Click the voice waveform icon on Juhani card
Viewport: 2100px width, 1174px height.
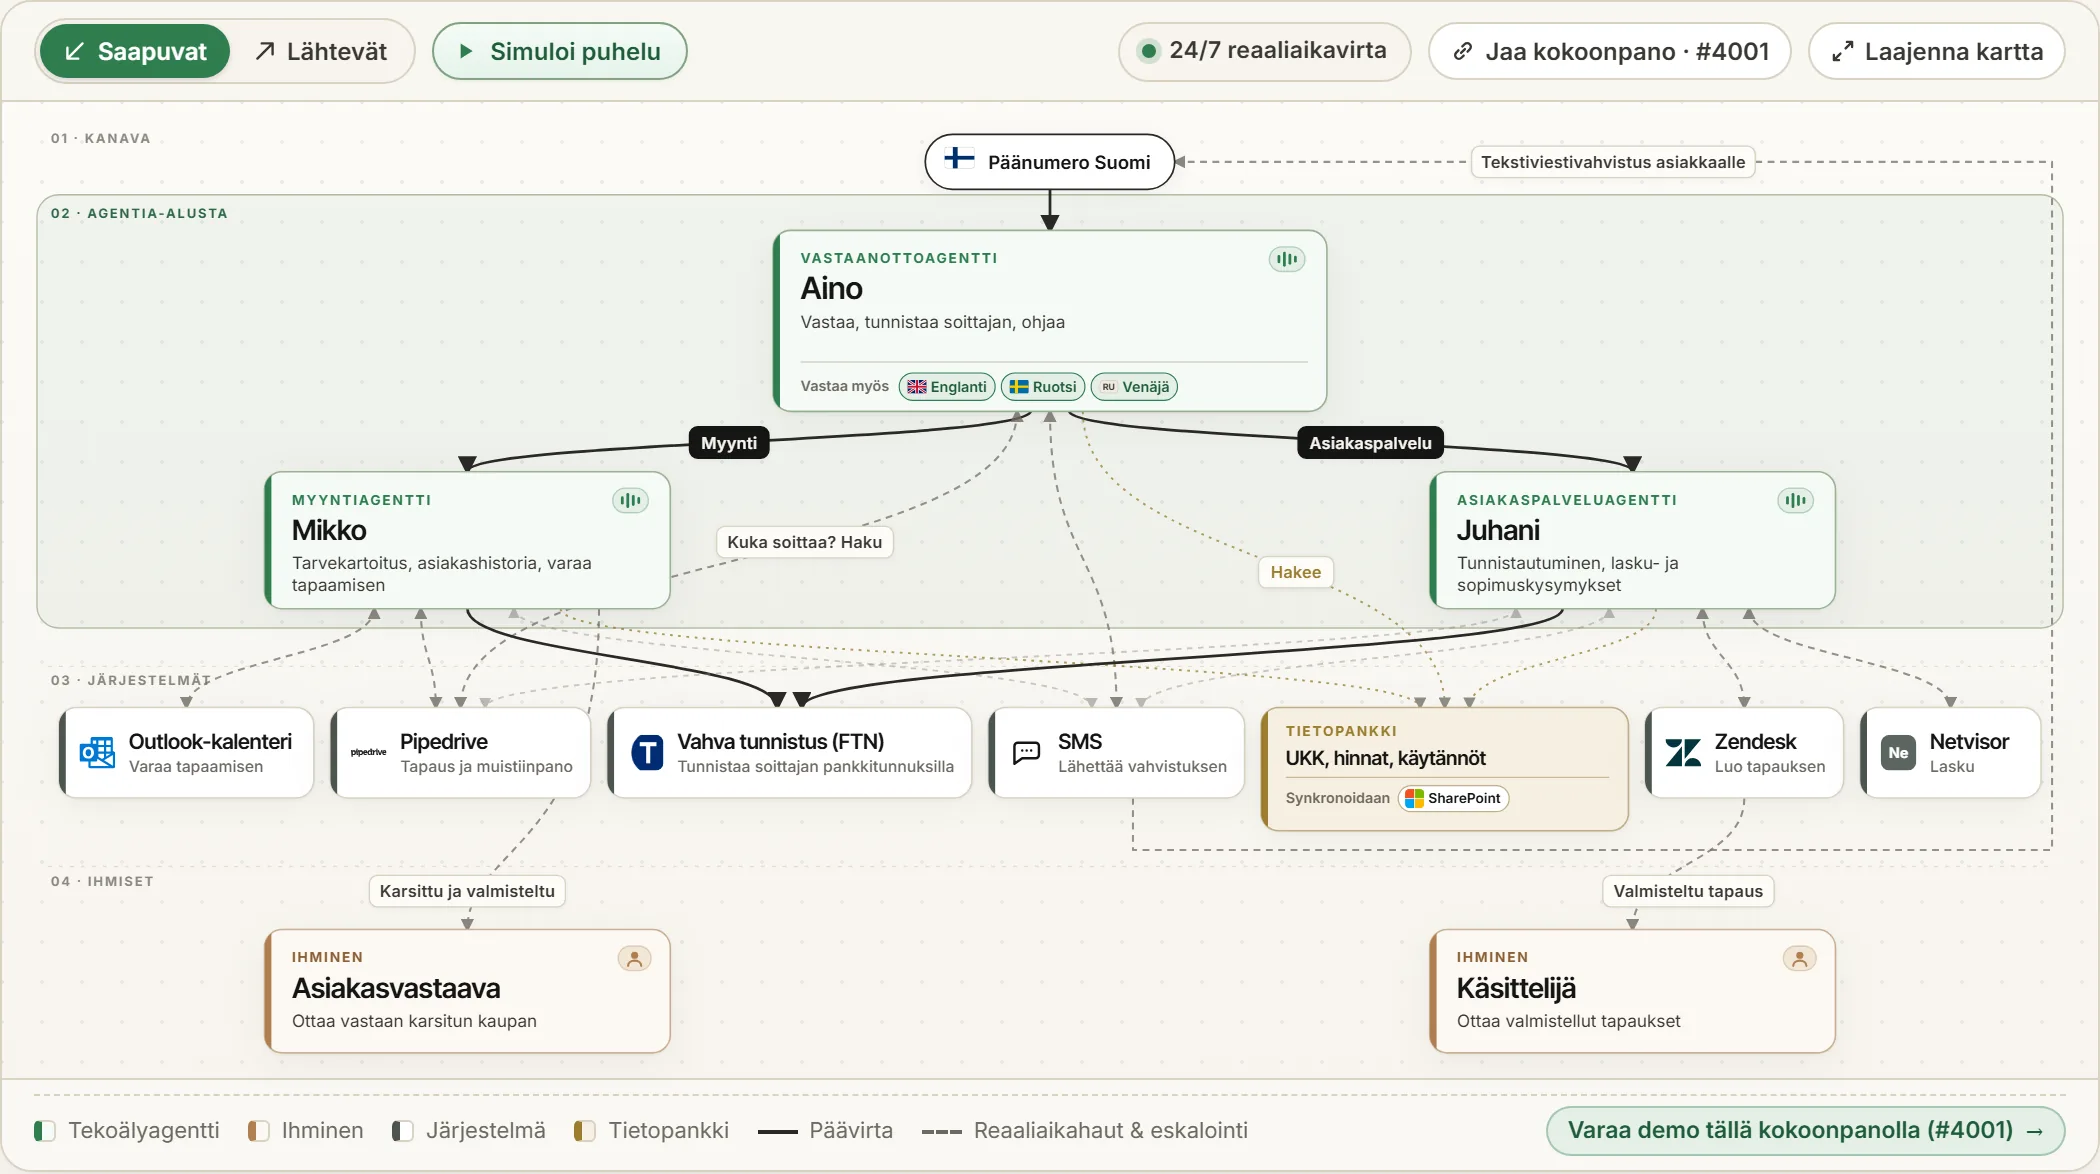(x=1795, y=500)
